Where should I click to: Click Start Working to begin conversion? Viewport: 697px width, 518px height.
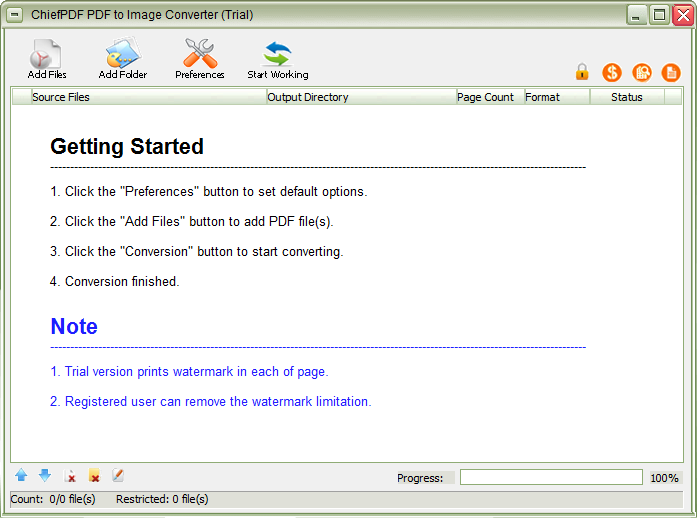(278, 60)
